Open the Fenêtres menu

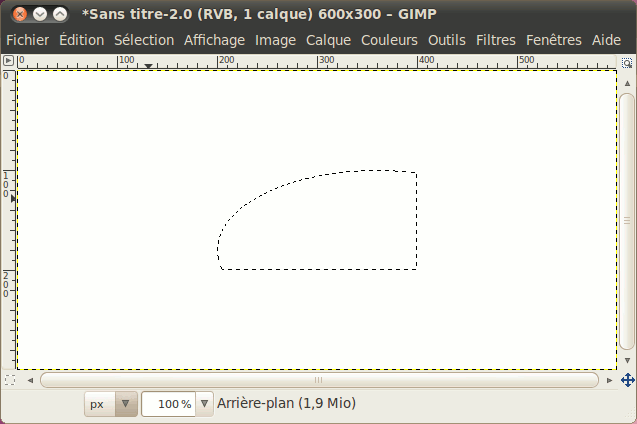[x=554, y=40]
